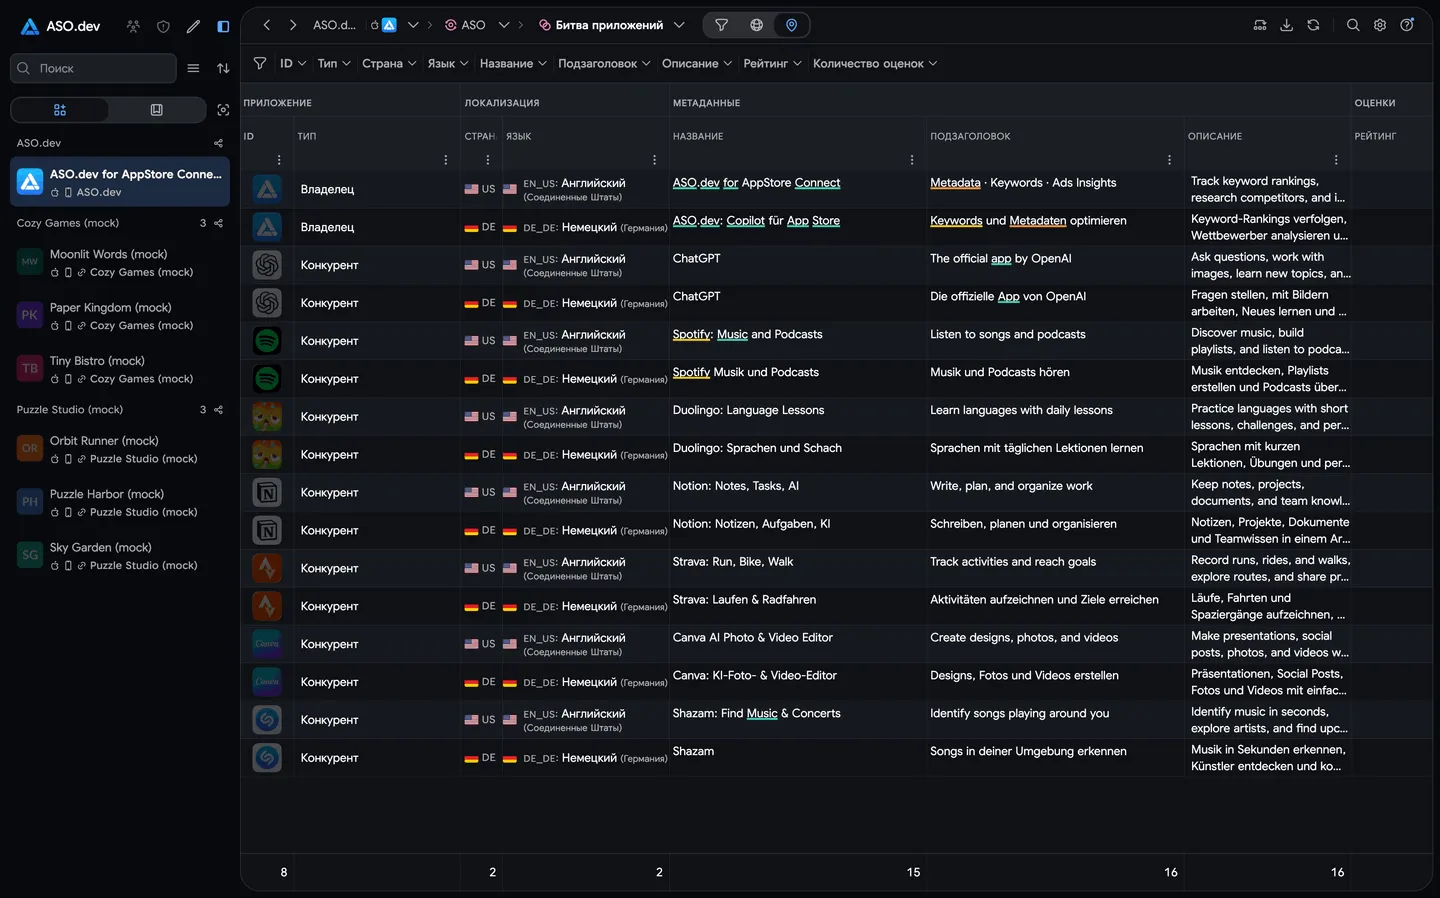Image resolution: width=1440 pixels, height=898 pixels.
Task: Open the Описание filter dropdown
Action: [x=697, y=63]
